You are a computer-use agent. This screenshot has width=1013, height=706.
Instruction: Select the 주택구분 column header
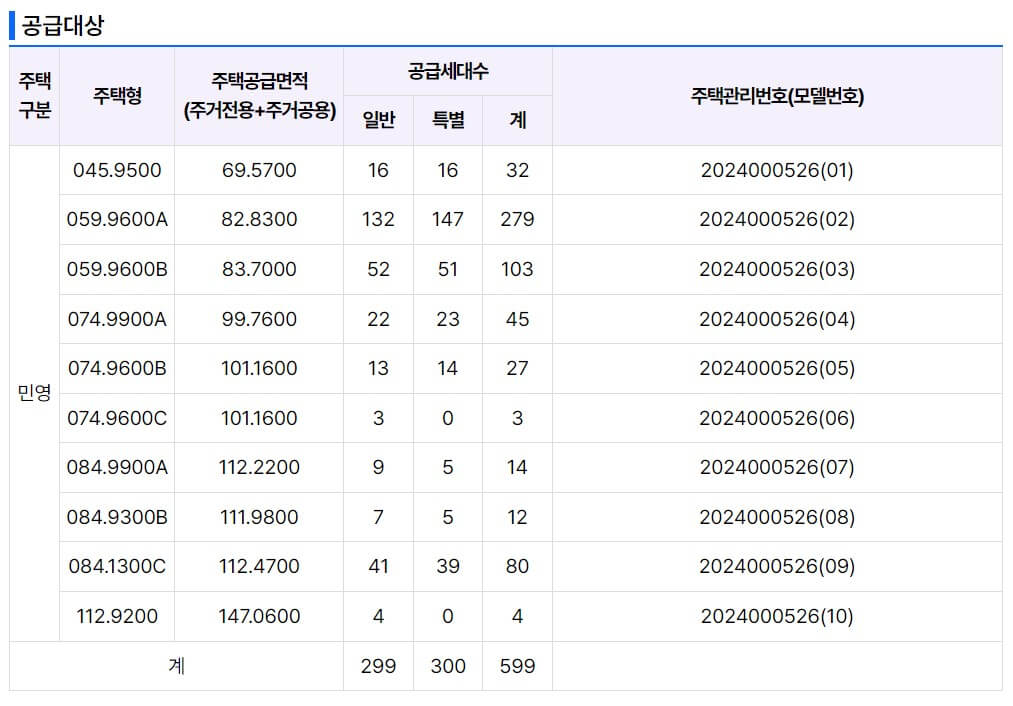[34, 95]
